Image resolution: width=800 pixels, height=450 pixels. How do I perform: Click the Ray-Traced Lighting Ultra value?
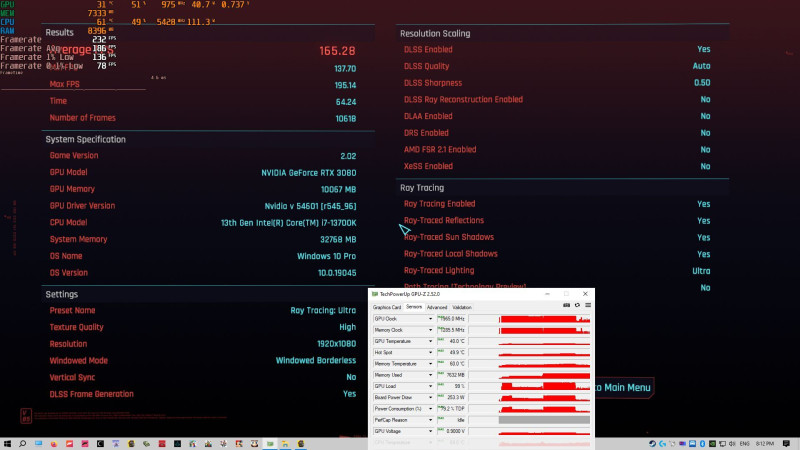pos(701,271)
